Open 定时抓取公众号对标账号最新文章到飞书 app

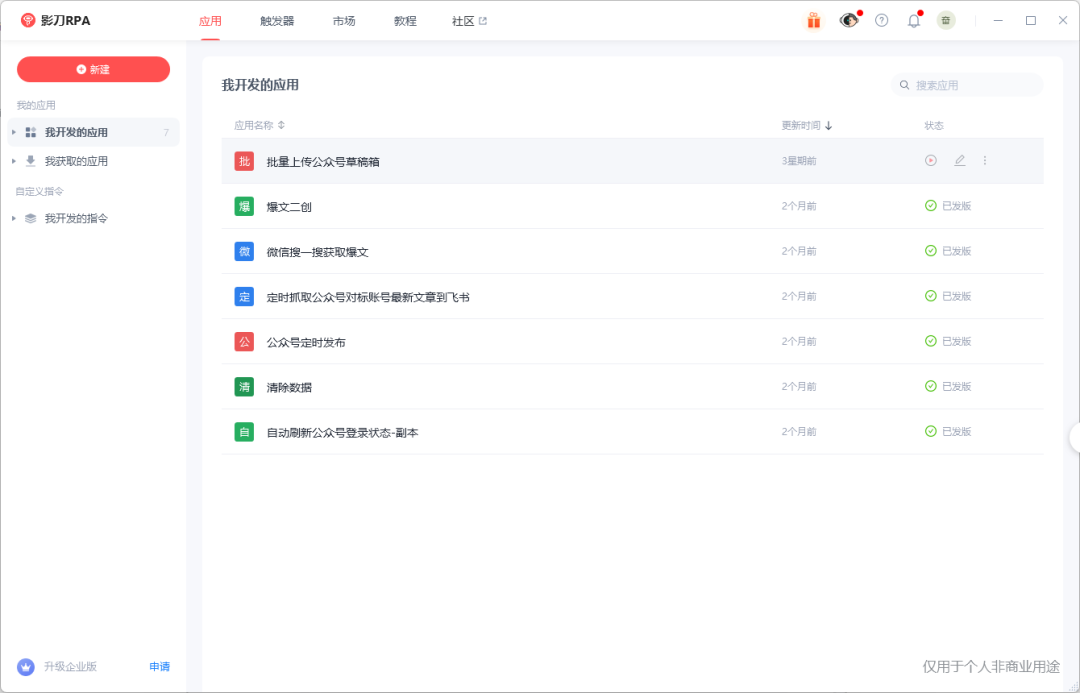click(632, 296)
